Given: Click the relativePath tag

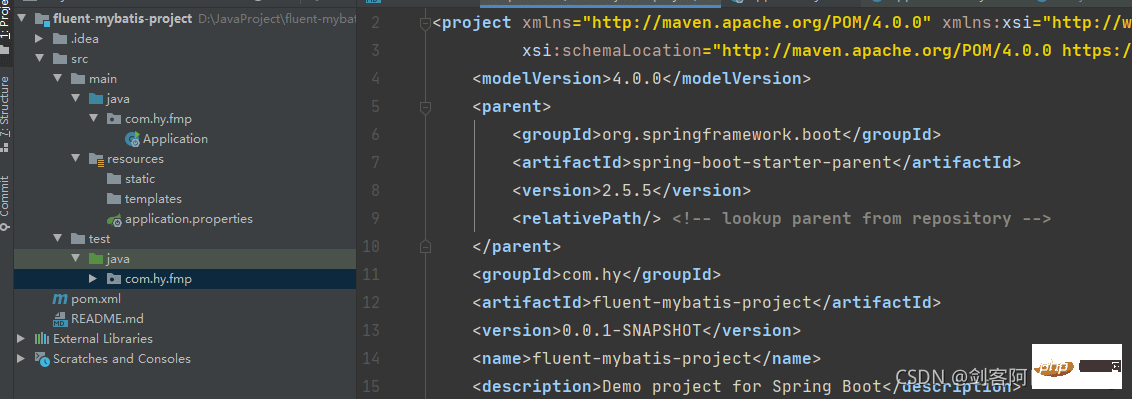Looking at the screenshot, I should pyautogui.click(x=587, y=219).
